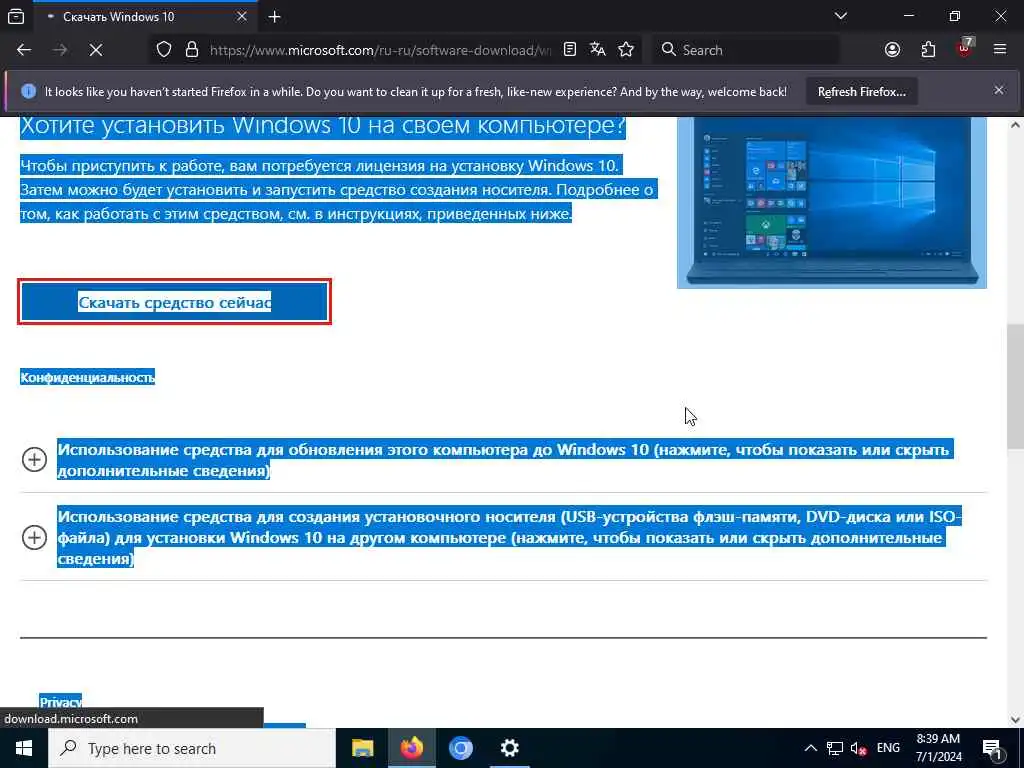Close the Скачать Windows 10 tab
The image size is (1024, 768).
[x=242, y=17]
